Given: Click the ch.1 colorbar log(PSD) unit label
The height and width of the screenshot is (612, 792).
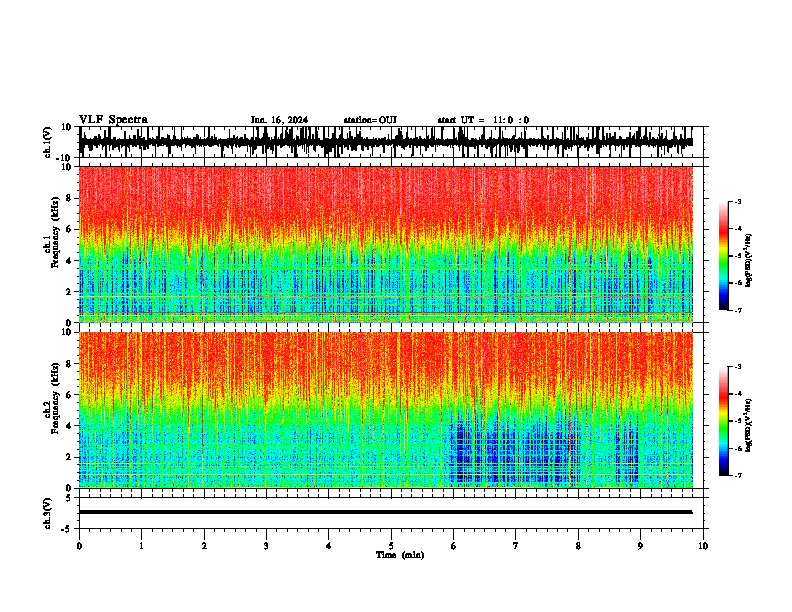Looking at the screenshot, I should (749, 260).
